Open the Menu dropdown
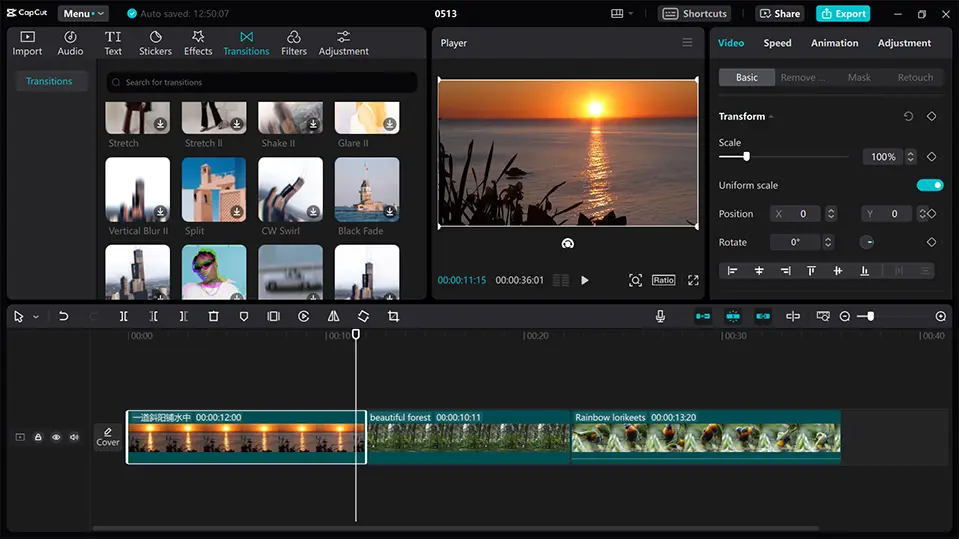The height and width of the screenshot is (539, 959). (83, 14)
